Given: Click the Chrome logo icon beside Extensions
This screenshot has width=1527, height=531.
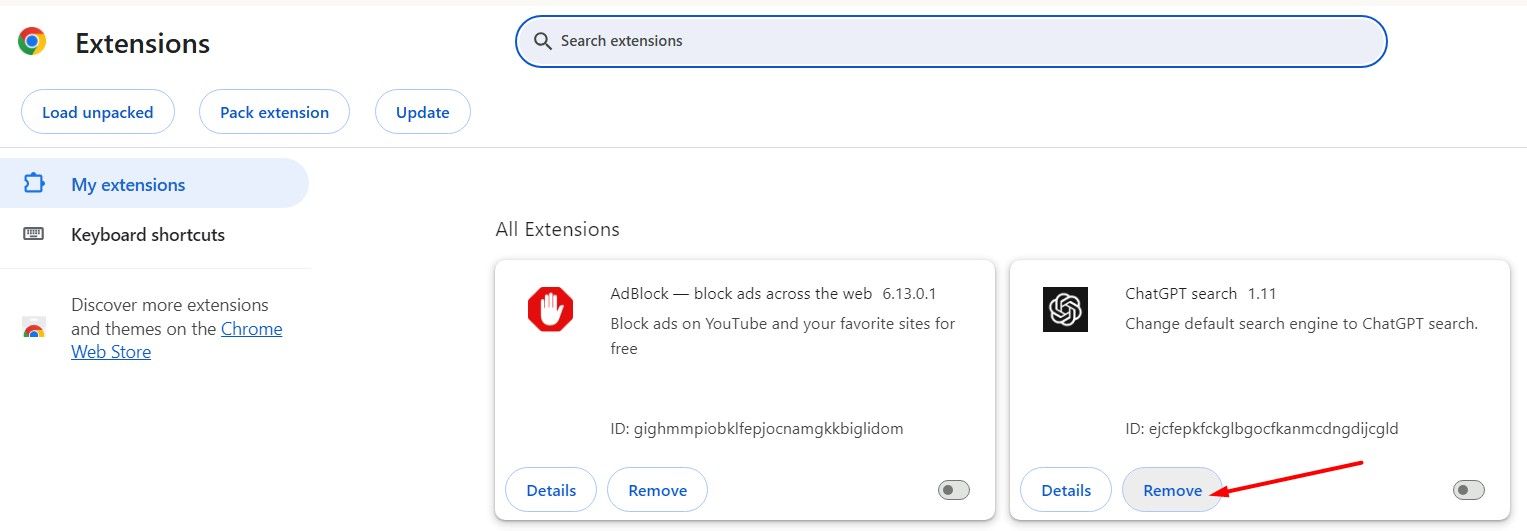Looking at the screenshot, I should tap(32, 41).
